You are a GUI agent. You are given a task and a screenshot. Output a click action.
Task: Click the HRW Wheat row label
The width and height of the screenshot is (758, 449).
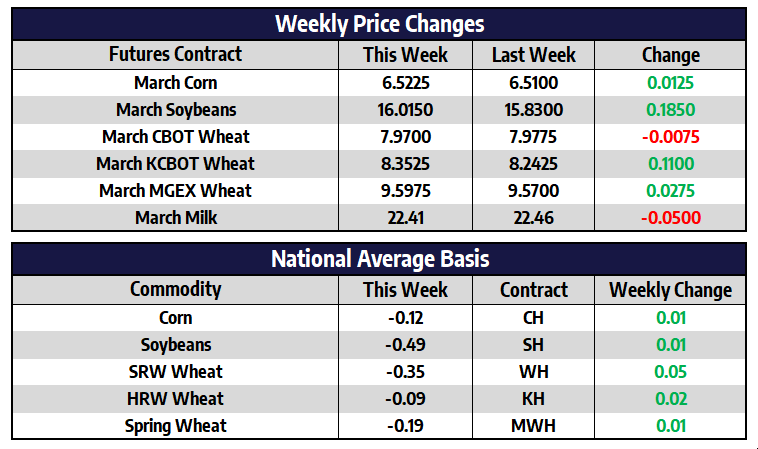click(x=175, y=399)
